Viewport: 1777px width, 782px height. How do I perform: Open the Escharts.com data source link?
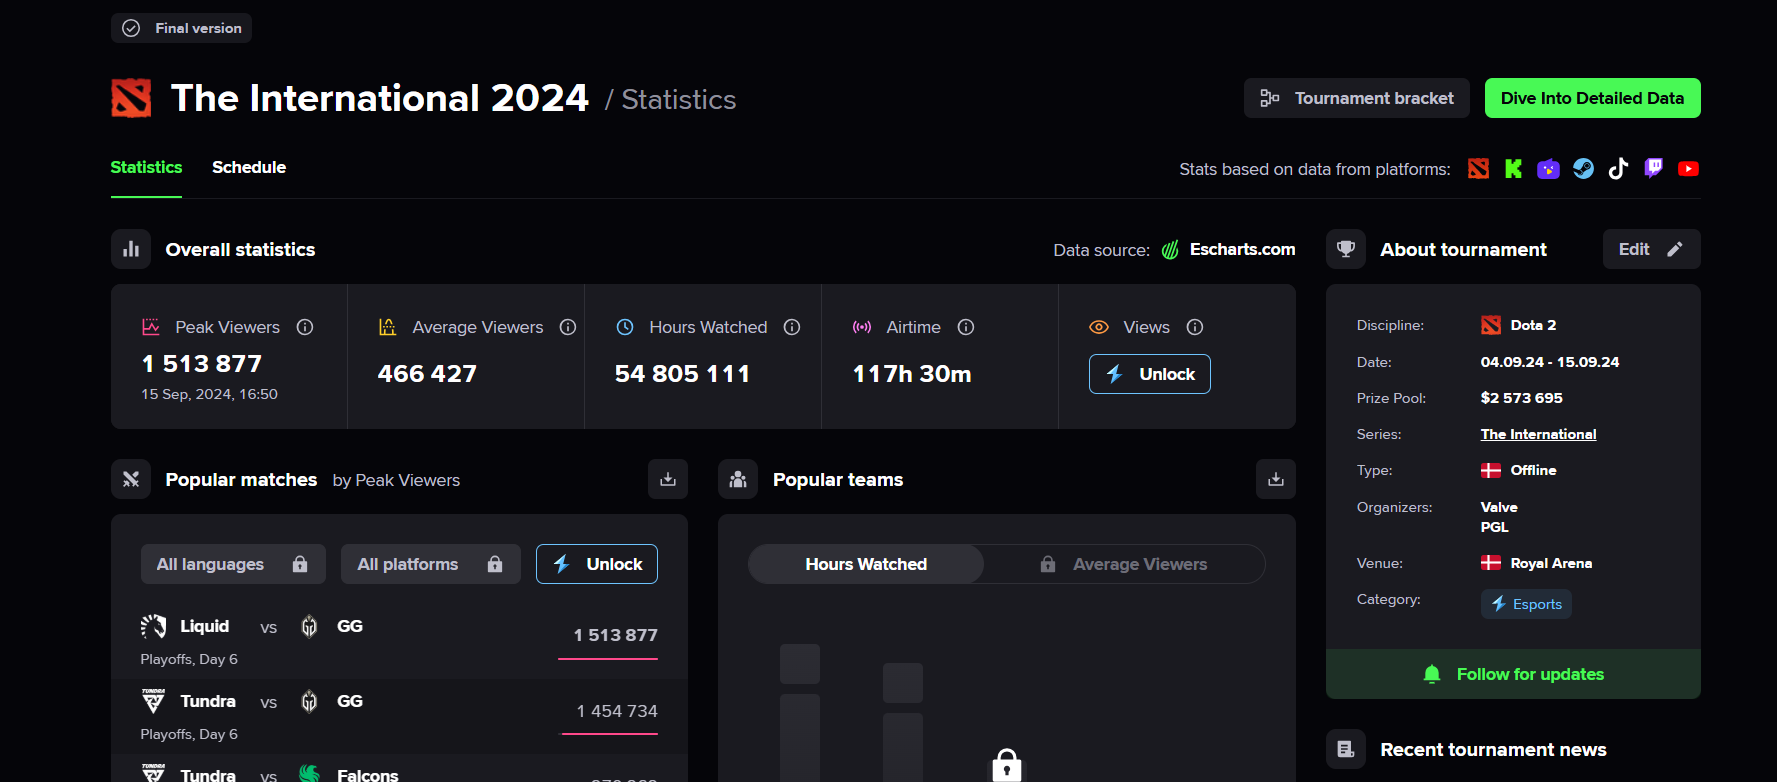click(x=1242, y=249)
